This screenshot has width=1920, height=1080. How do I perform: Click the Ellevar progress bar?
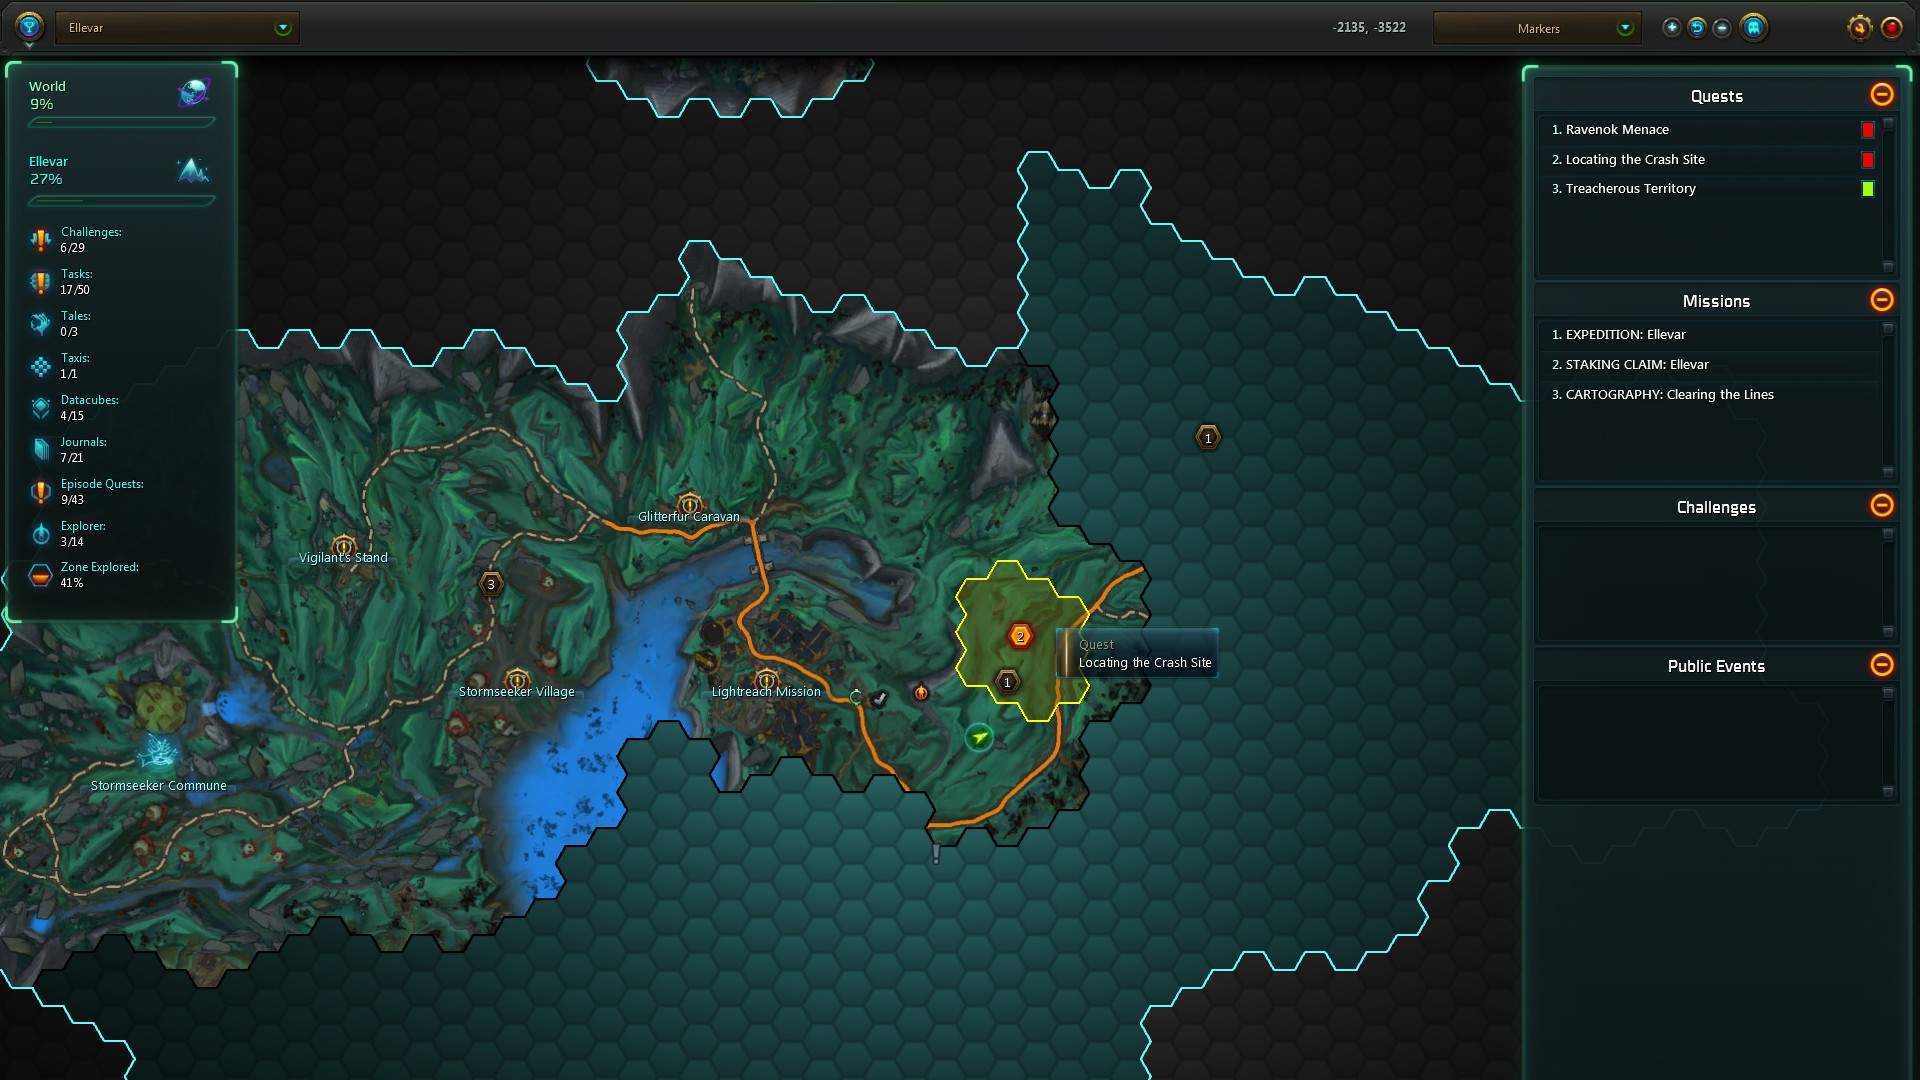(x=121, y=201)
